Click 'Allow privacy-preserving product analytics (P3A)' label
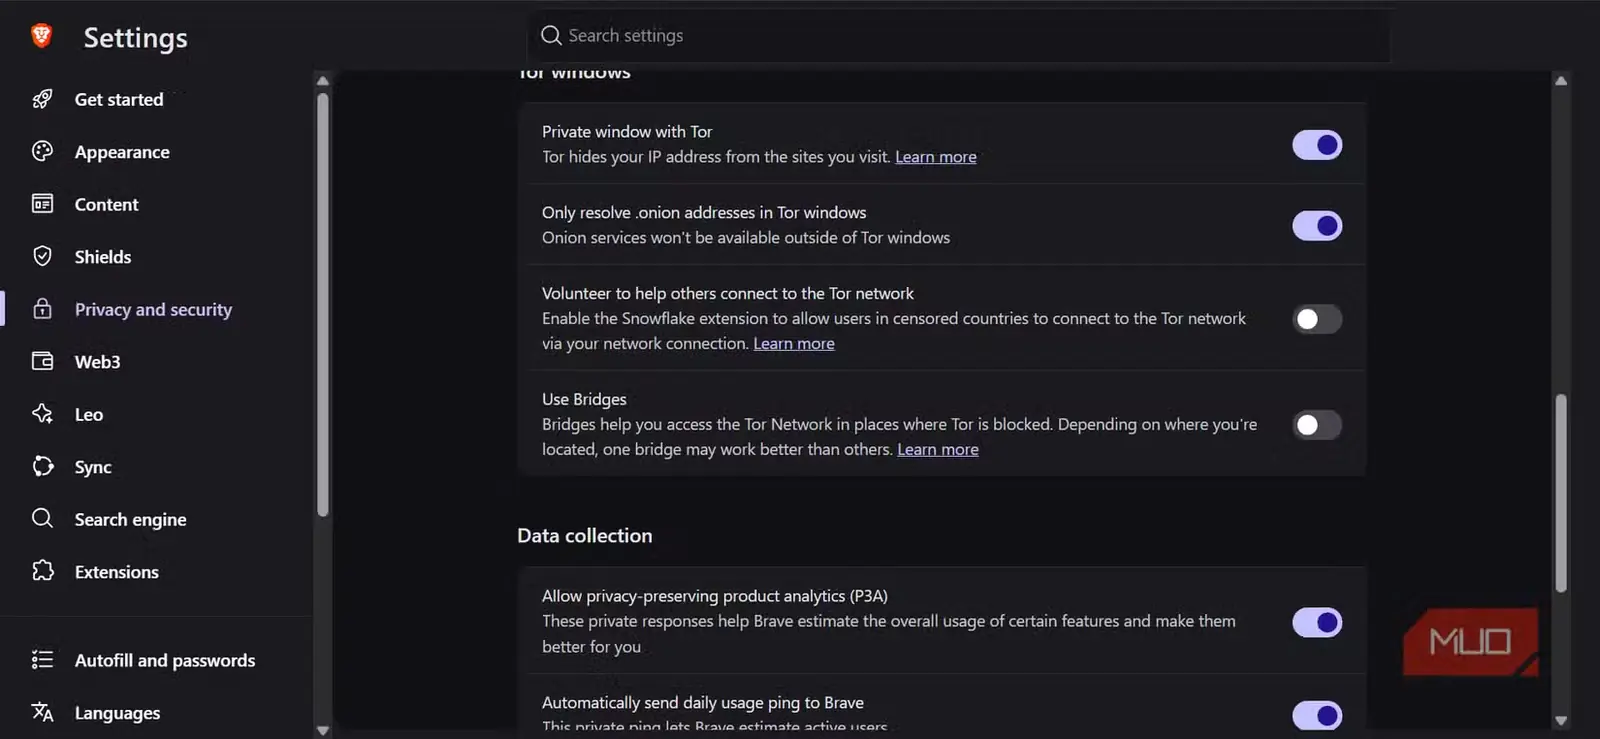 point(715,596)
